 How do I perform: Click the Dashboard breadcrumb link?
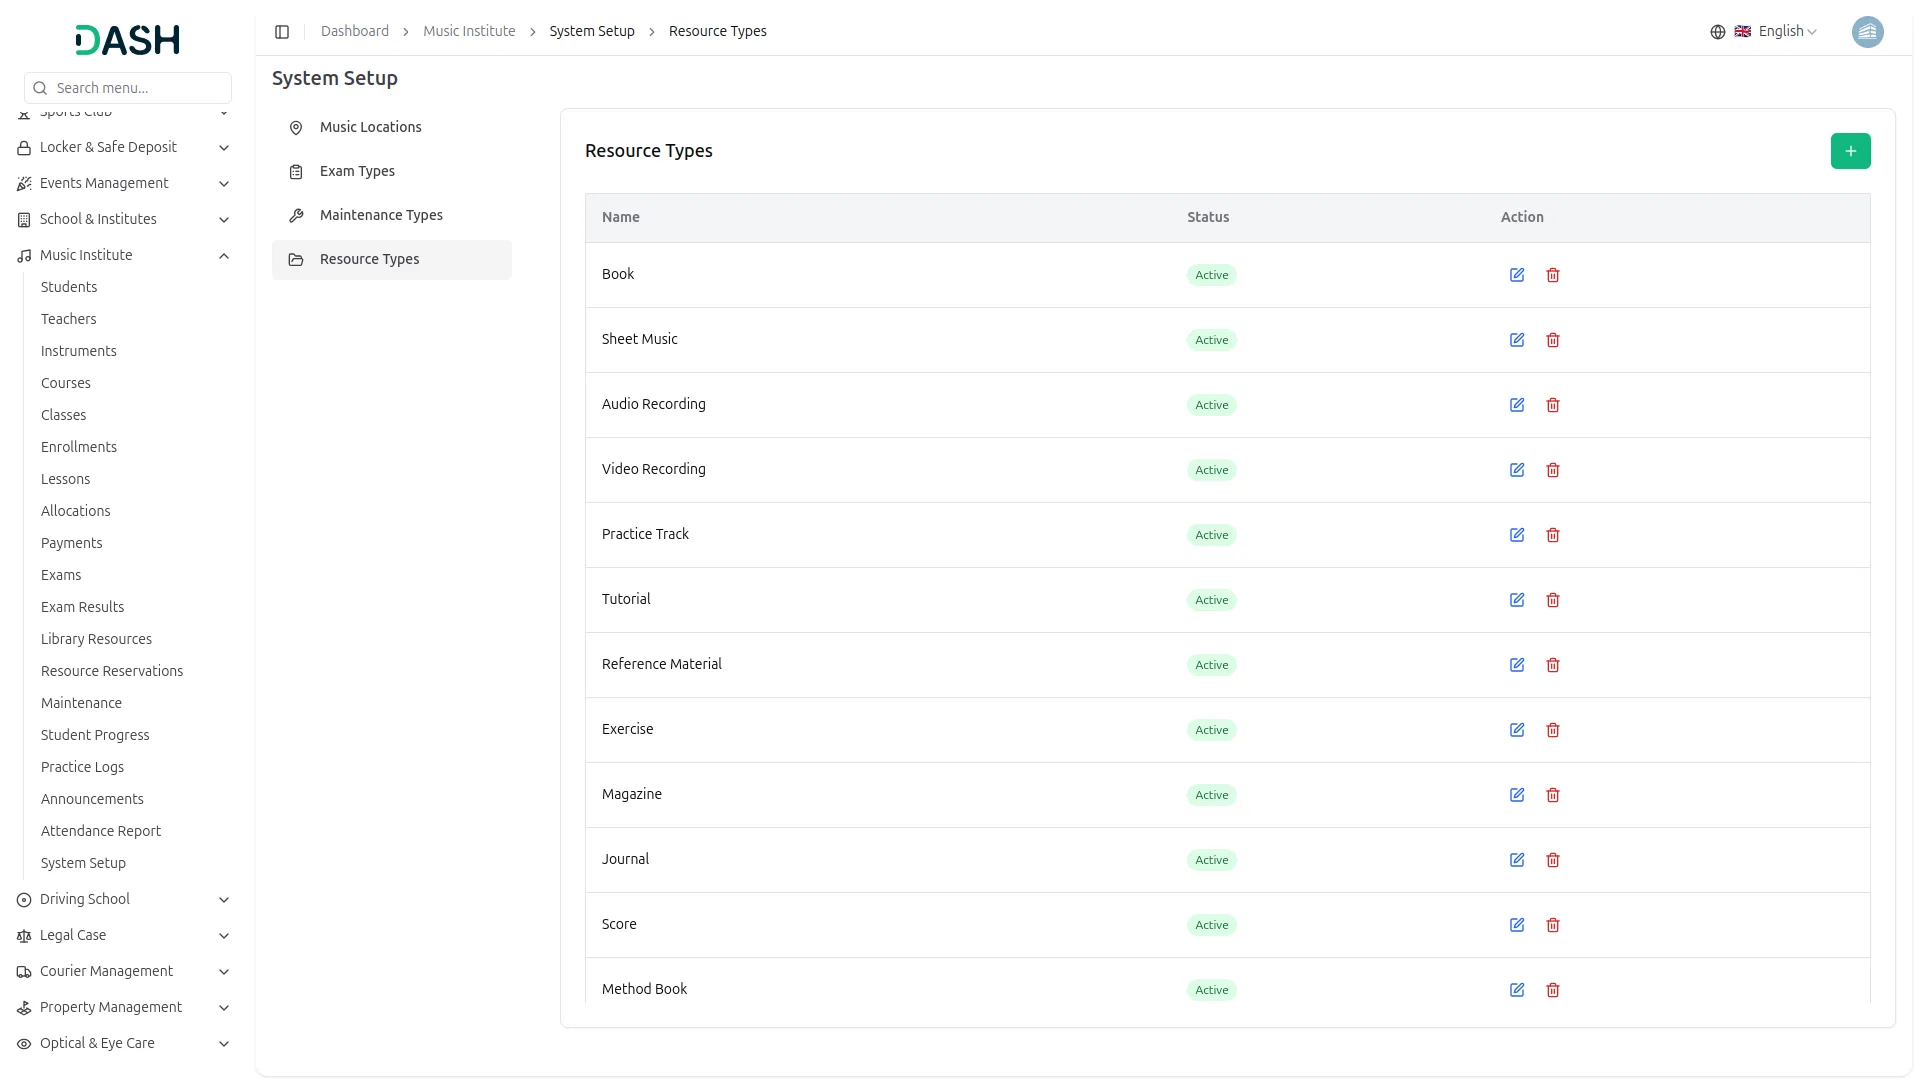tap(354, 31)
